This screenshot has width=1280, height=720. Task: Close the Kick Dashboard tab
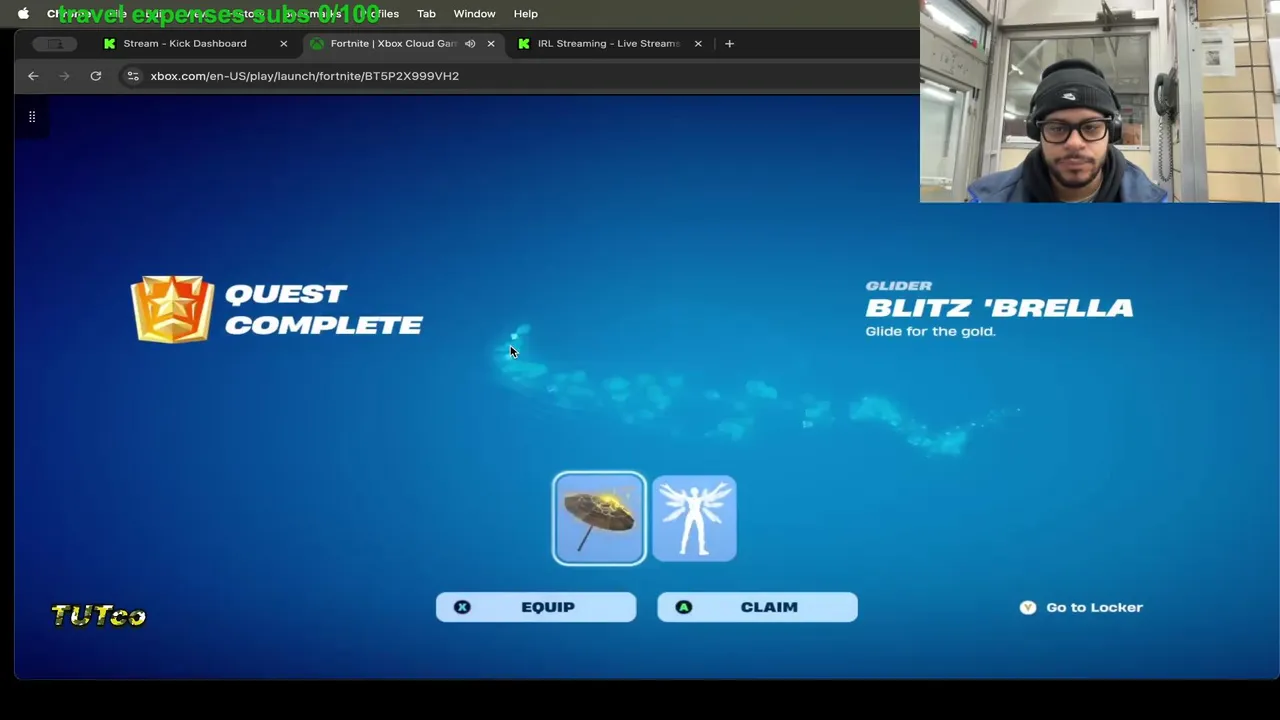pos(284,44)
